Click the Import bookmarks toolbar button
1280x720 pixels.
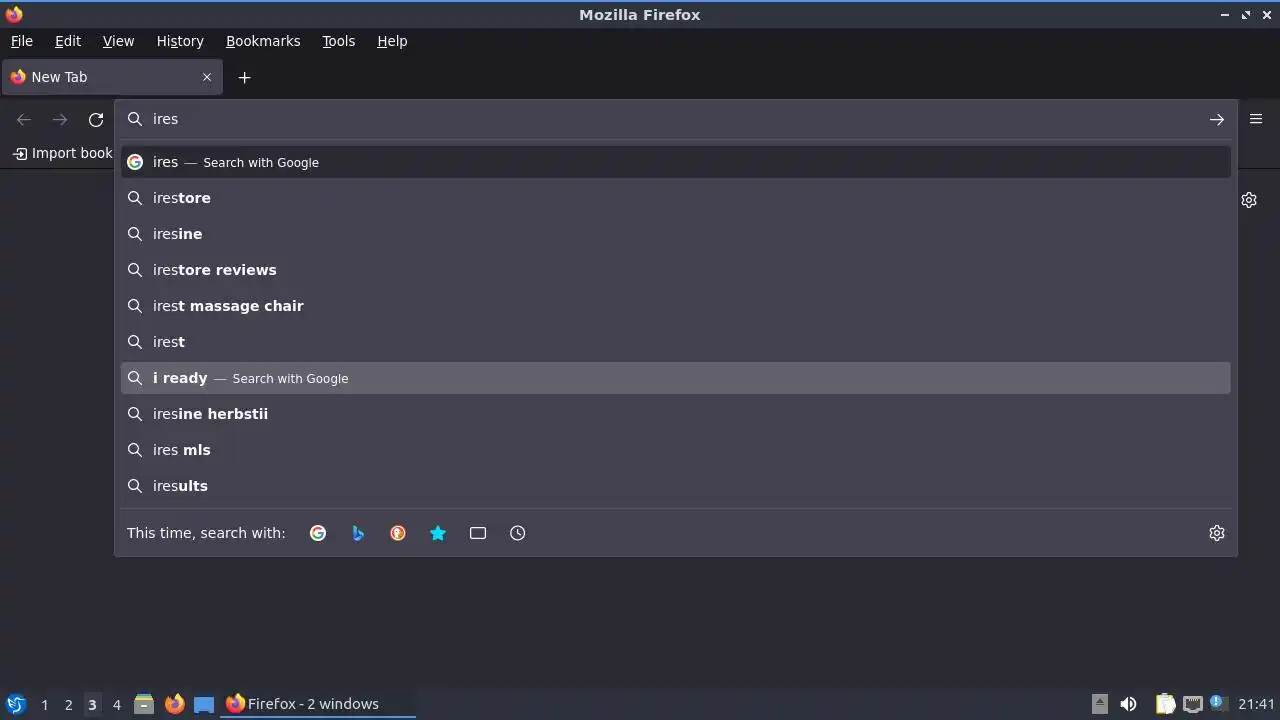pos(62,153)
